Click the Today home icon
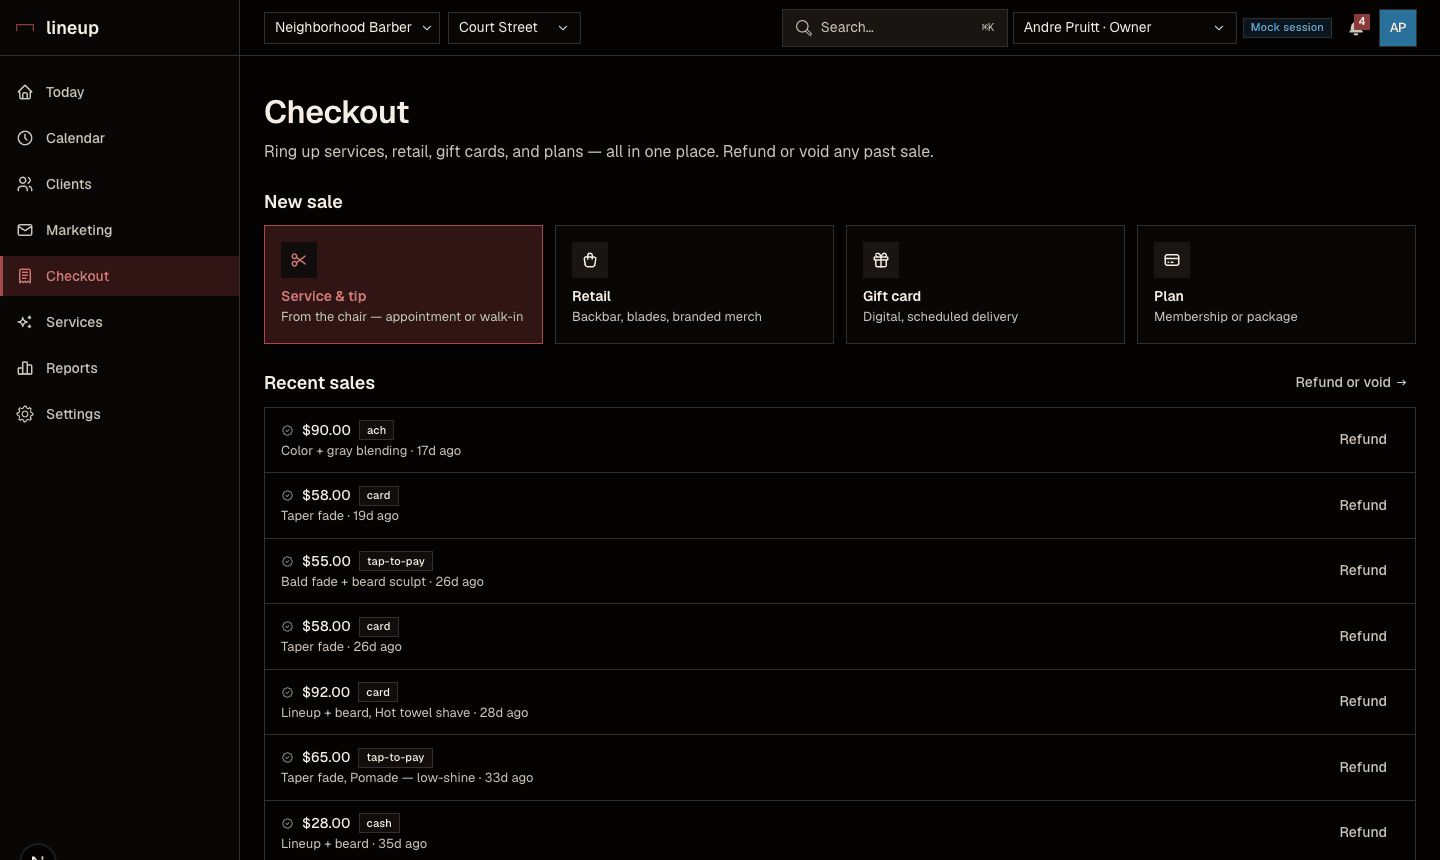This screenshot has height=860, width=1440. pyautogui.click(x=25, y=92)
